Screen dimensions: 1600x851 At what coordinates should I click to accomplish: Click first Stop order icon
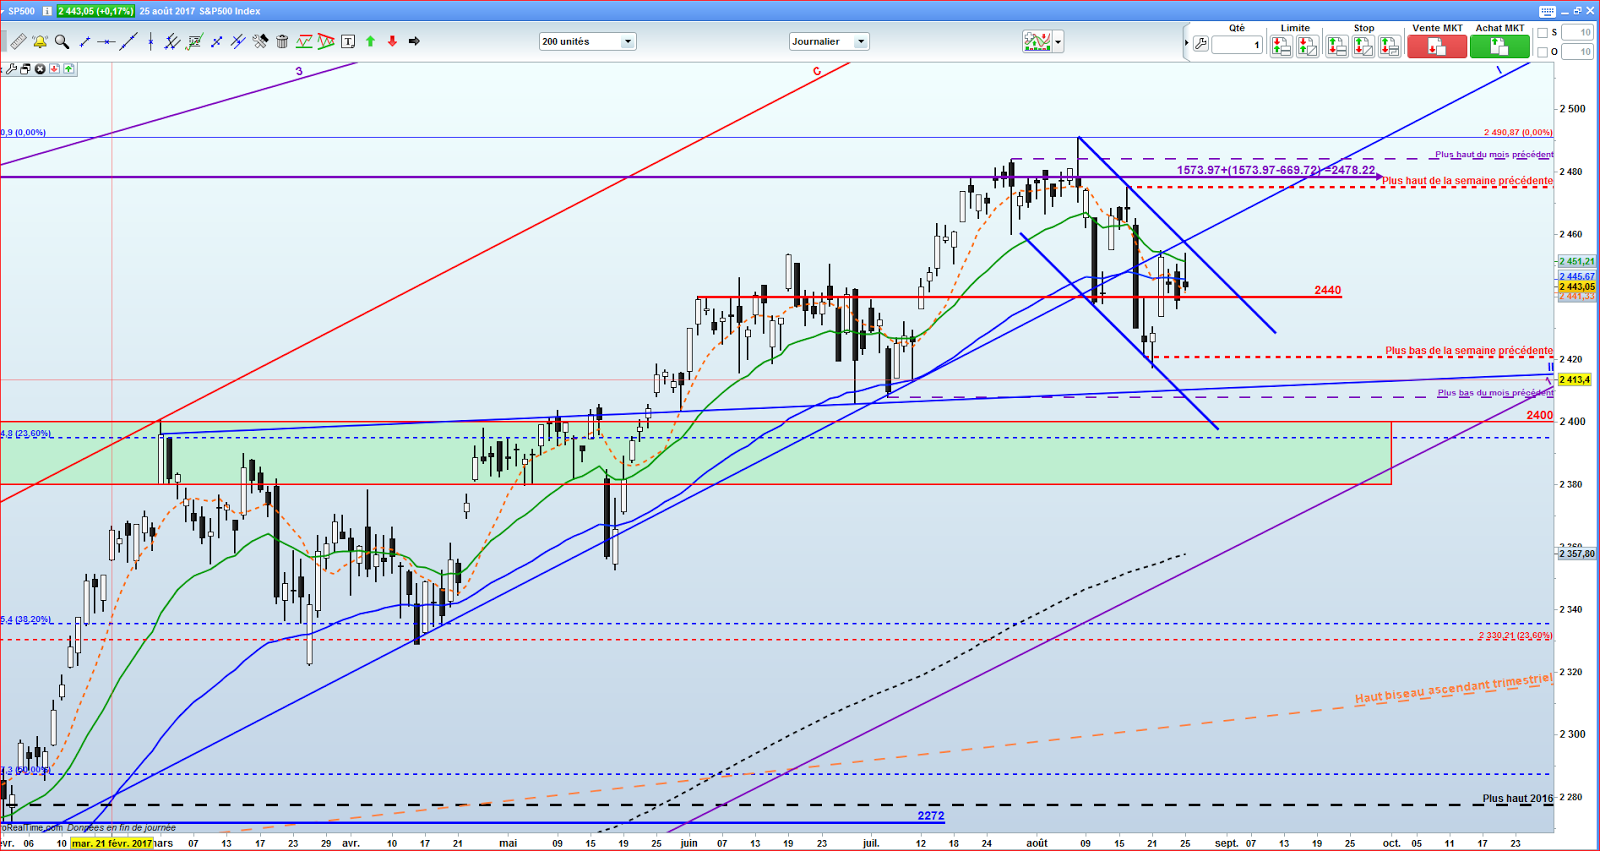coord(1336,46)
